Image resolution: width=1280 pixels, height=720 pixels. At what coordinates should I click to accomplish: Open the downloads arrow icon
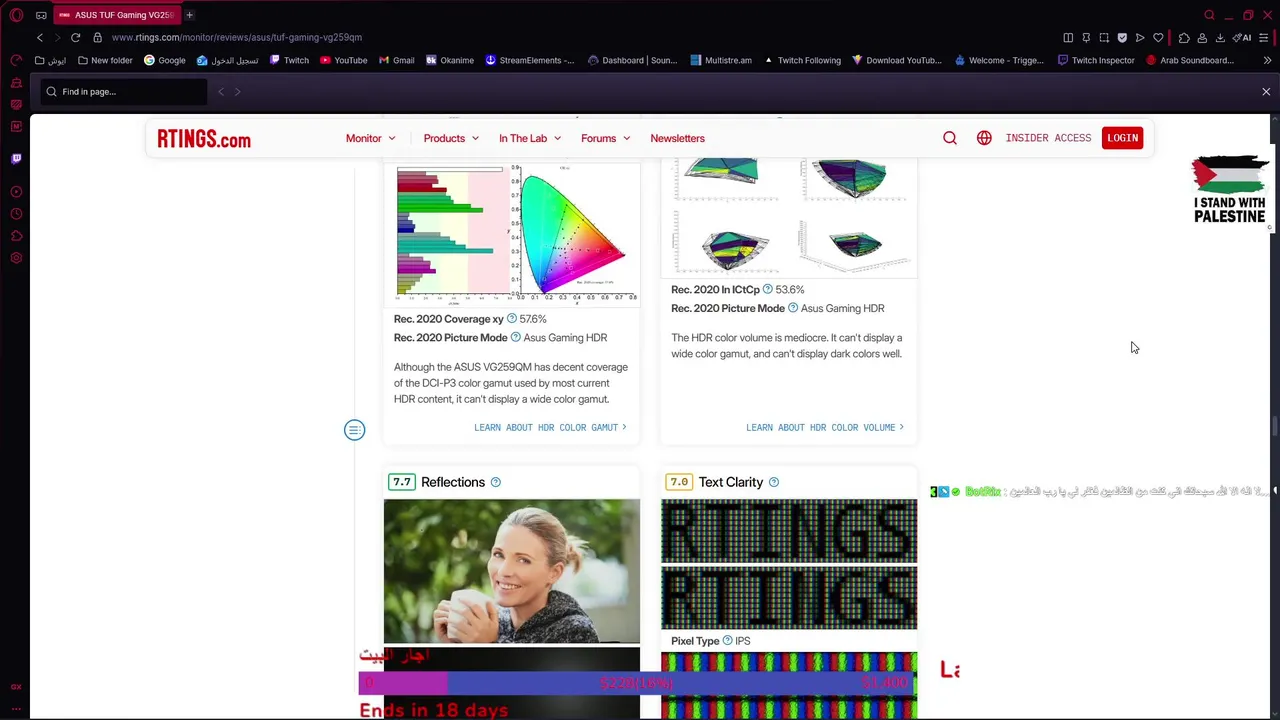tap(1220, 38)
